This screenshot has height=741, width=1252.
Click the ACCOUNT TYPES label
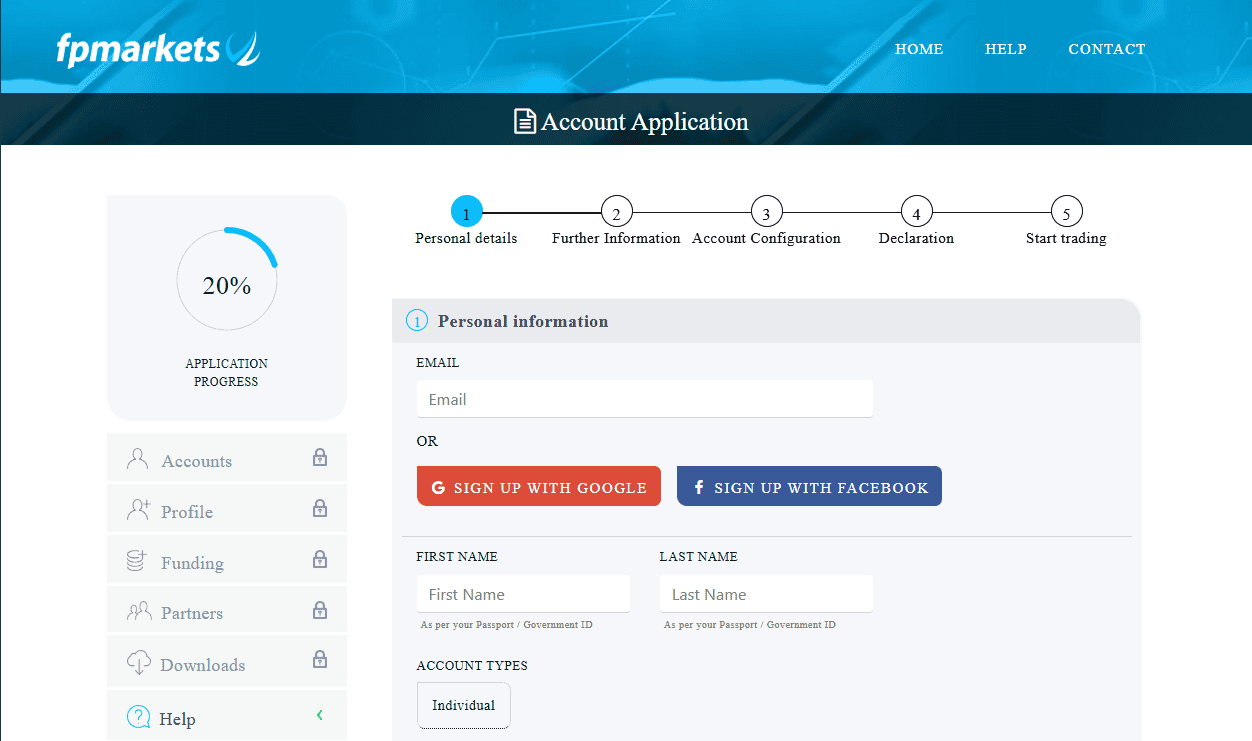[x=472, y=666]
